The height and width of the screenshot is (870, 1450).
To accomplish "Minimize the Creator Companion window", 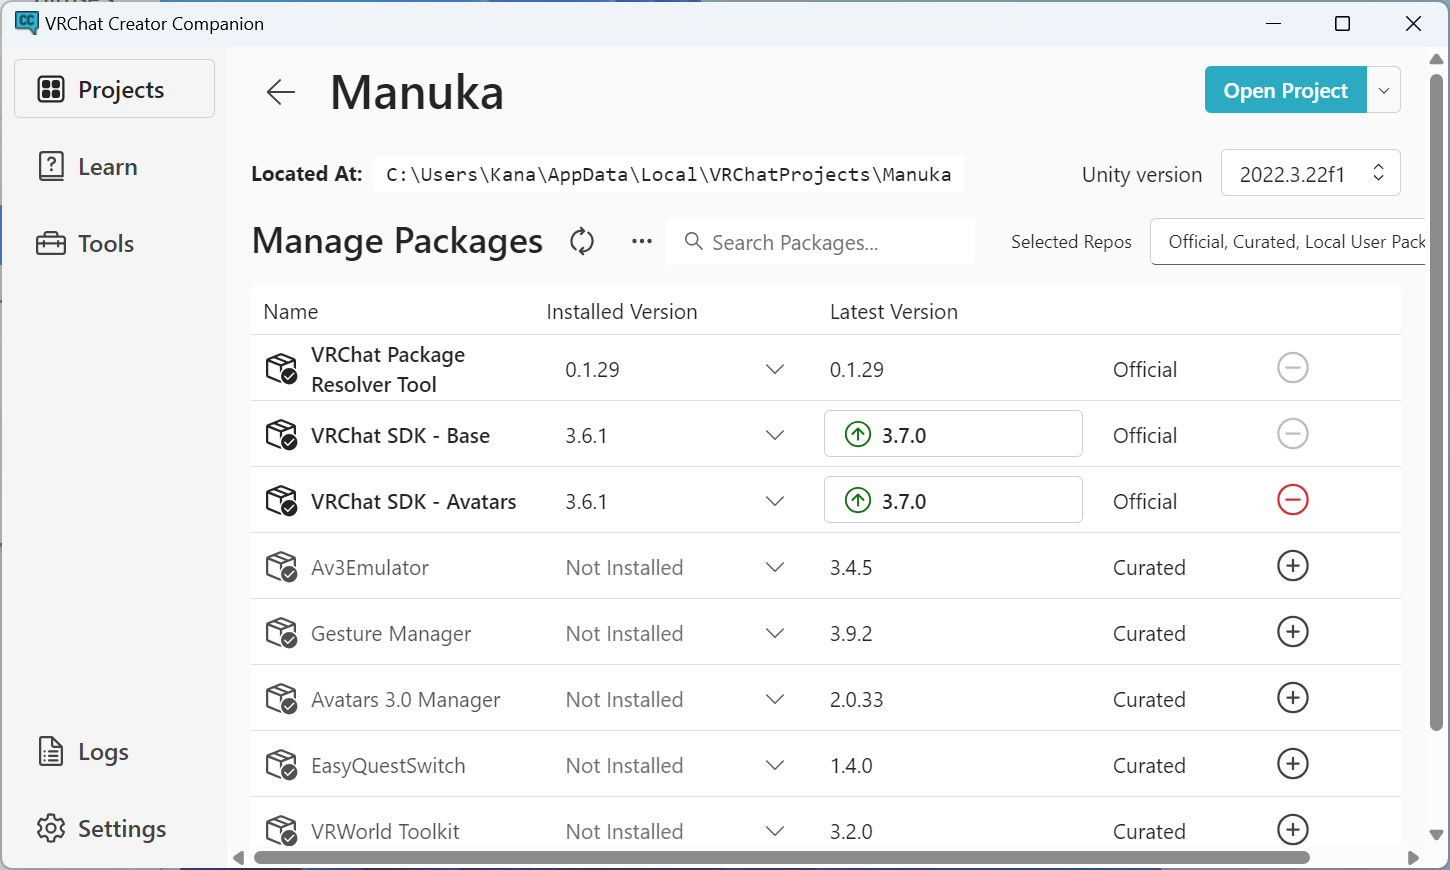I will click(1273, 23).
